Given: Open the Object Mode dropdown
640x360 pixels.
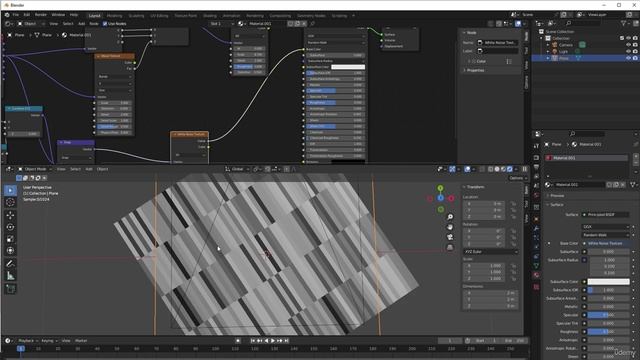Looking at the screenshot, I should [x=35, y=169].
